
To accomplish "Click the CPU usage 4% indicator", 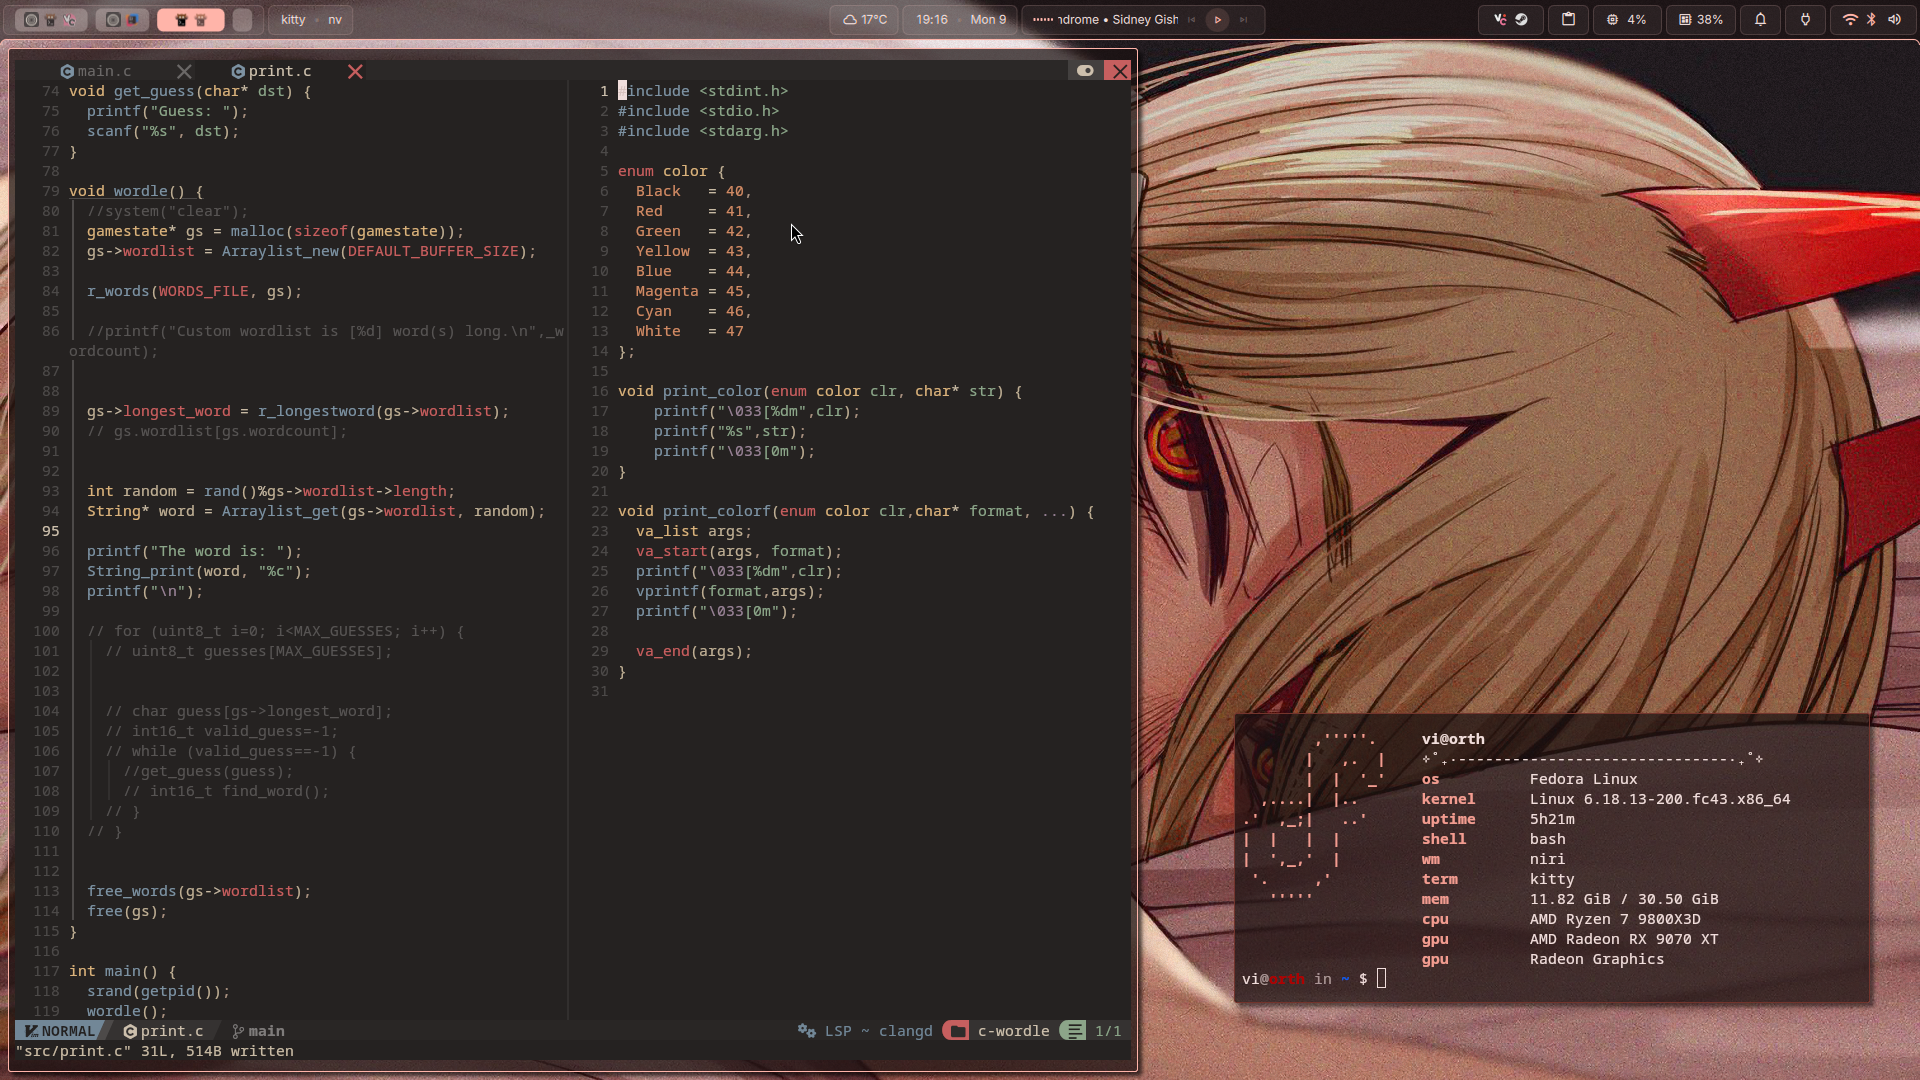I will 1626,19.
